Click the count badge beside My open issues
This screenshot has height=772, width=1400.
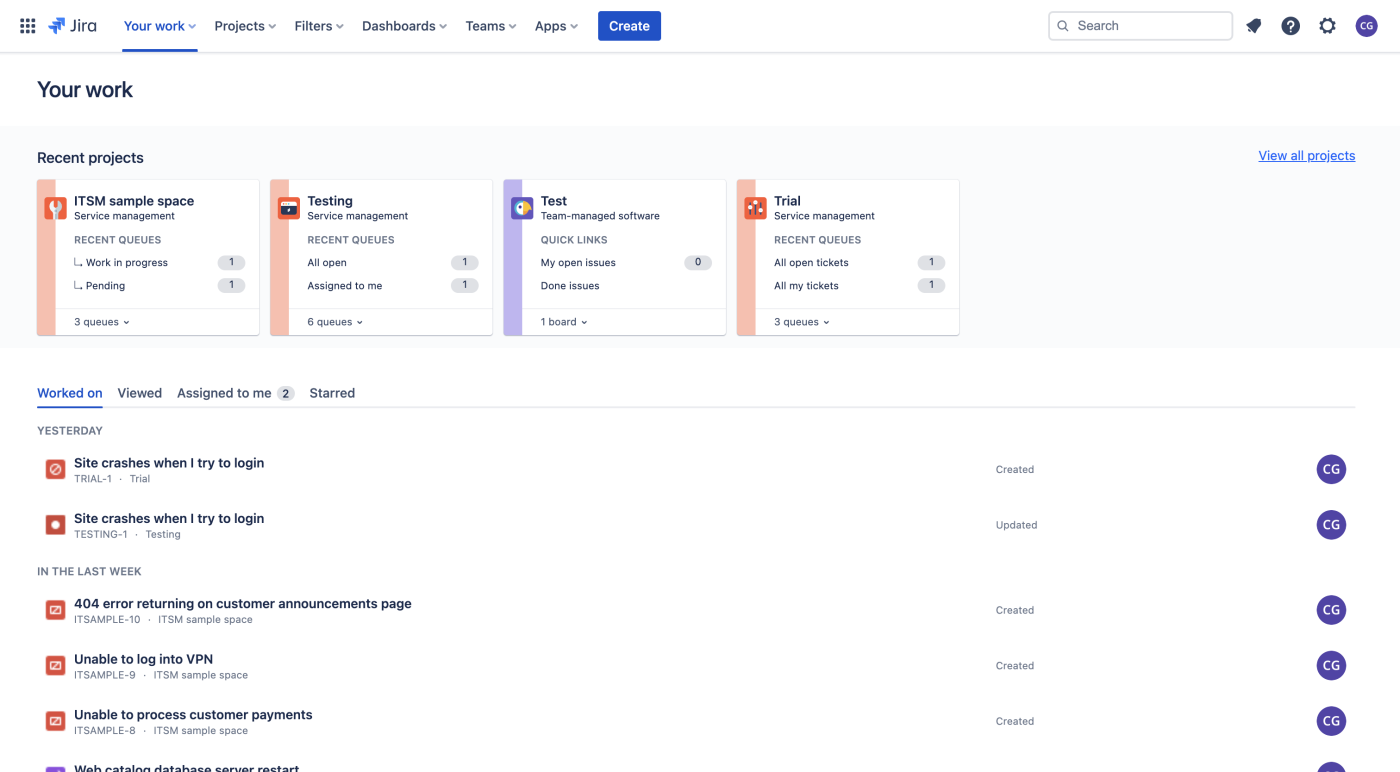point(698,263)
